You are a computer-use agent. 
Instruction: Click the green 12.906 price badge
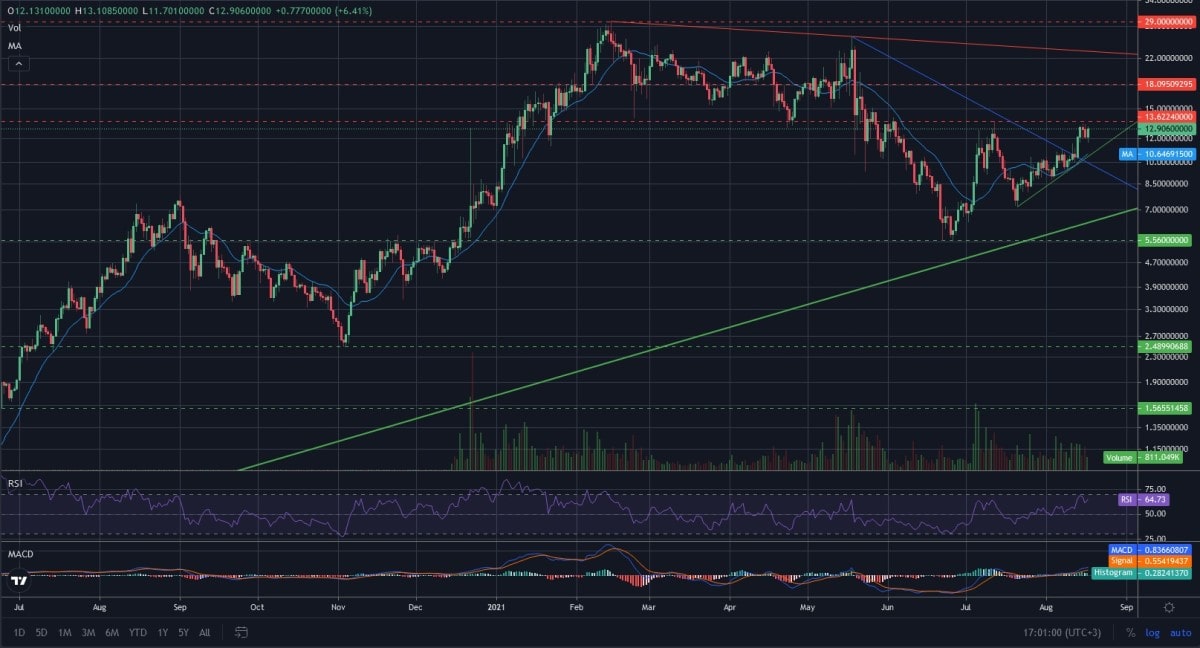pyautogui.click(x=1165, y=130)
